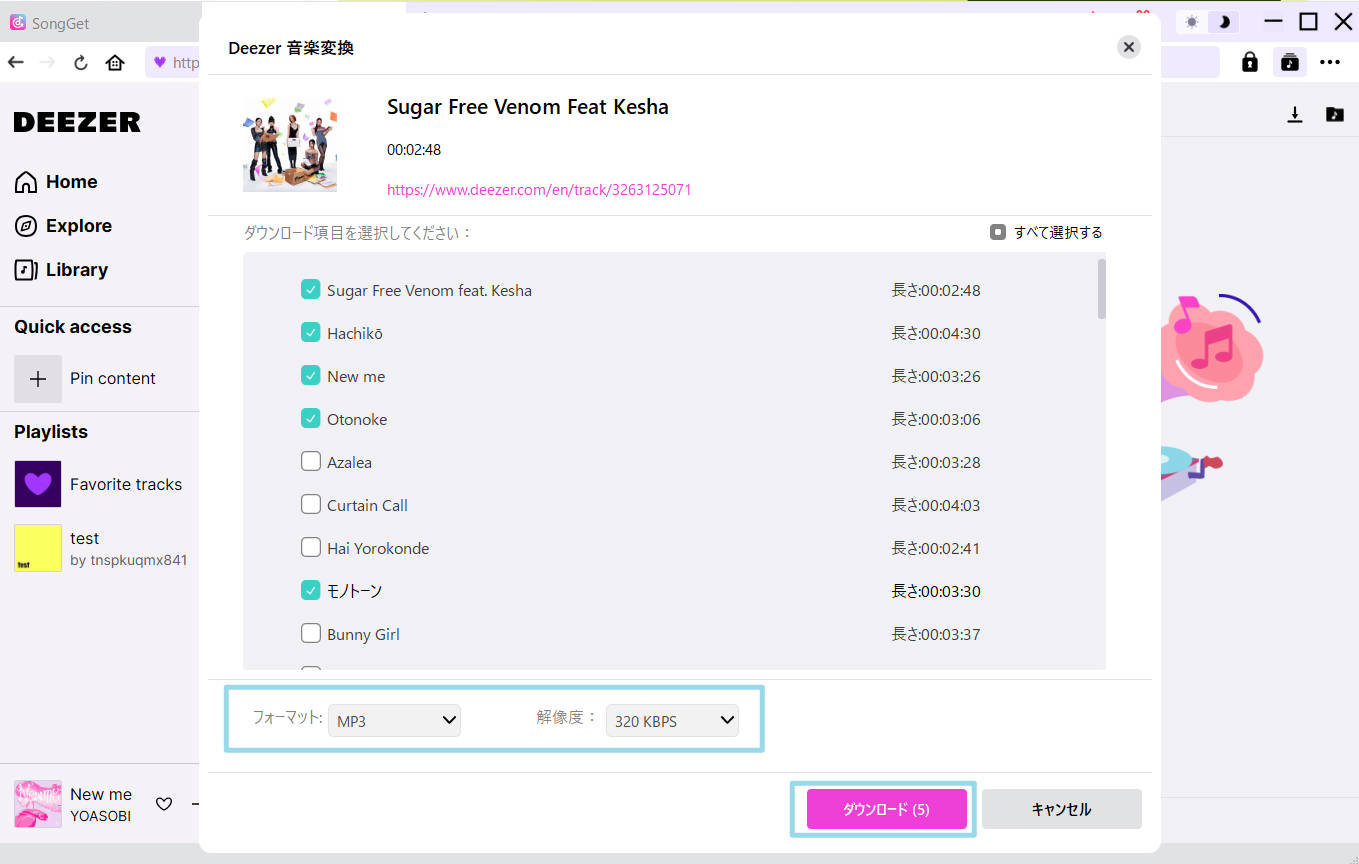Image resolution: width=1359 pixels, height=864 pixels.
Task: Like the playing song with the heart icon
Action: [x=164, y=803]
